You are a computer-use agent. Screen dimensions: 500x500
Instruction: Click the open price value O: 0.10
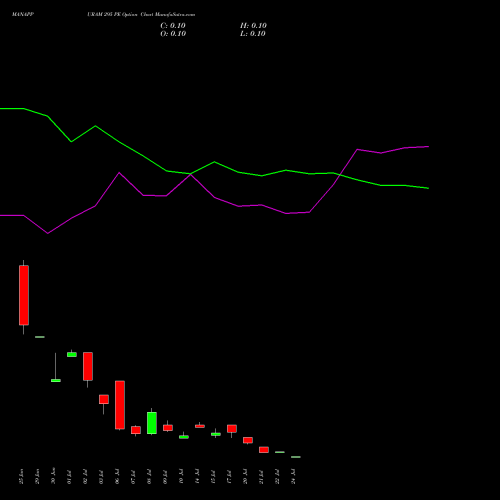[x=173, y=34]
